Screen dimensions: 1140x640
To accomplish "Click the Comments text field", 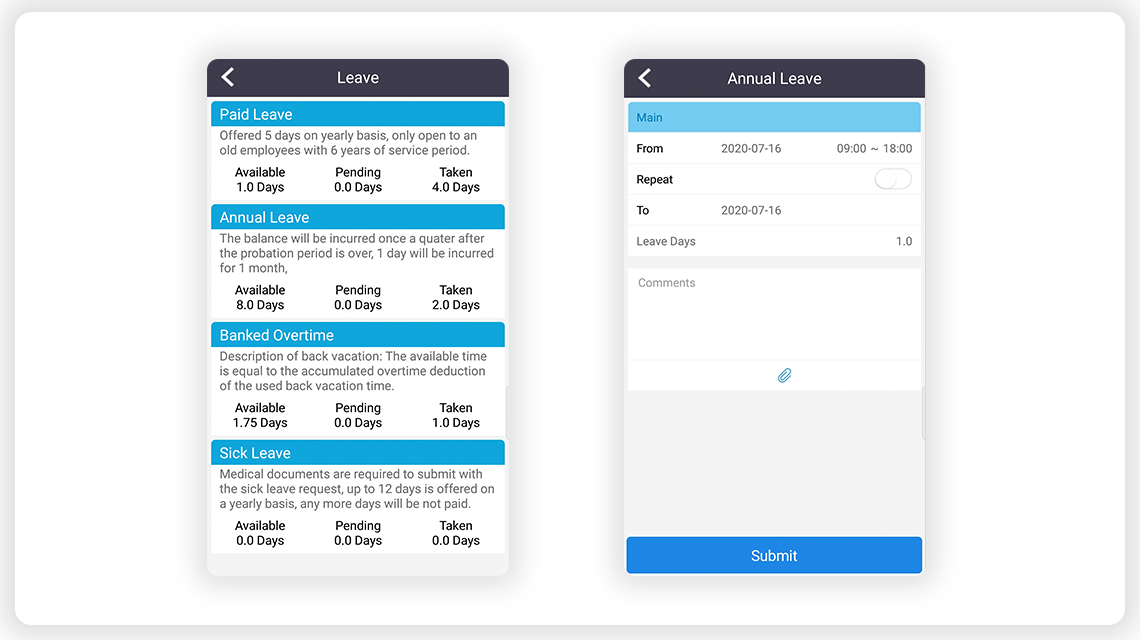I will 774,314.
